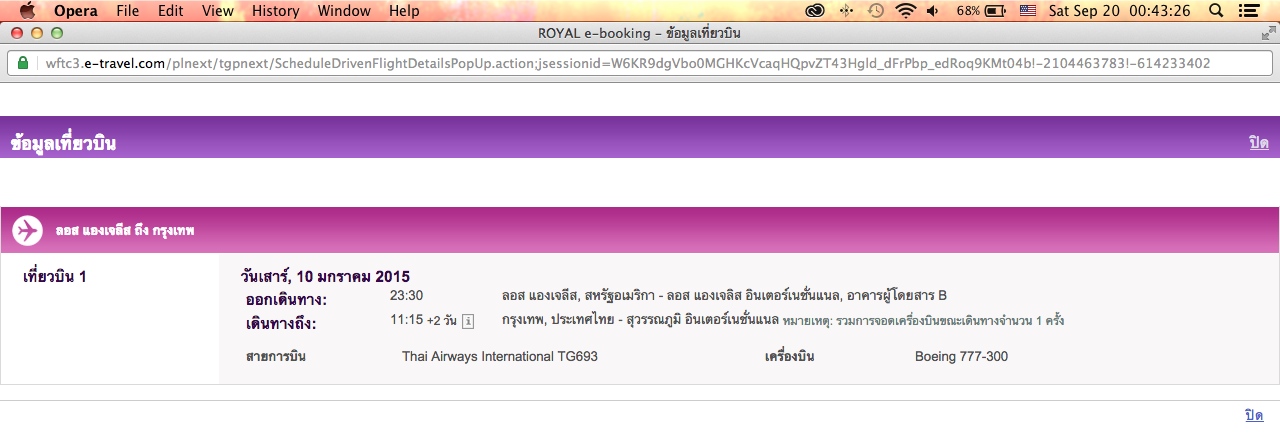Open the Edit menu
This screenshot has height=433, width=1280.
pos(170,11)
